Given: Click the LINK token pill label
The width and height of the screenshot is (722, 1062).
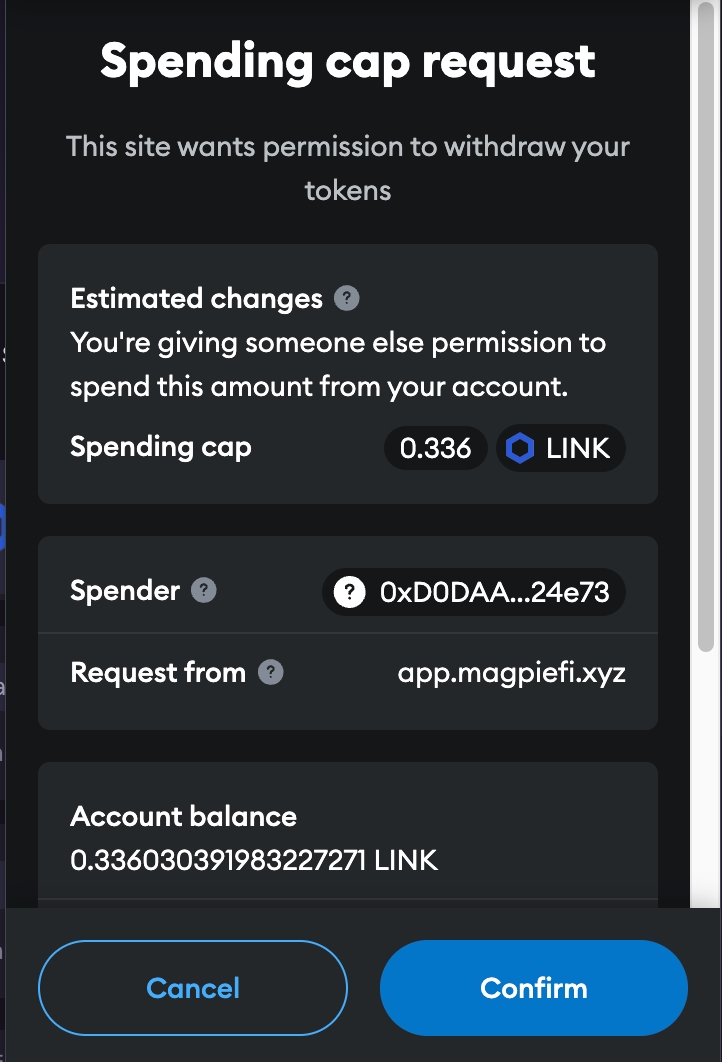Looking at the screenshot, I should pyautogui.click(x=578, y=448).
